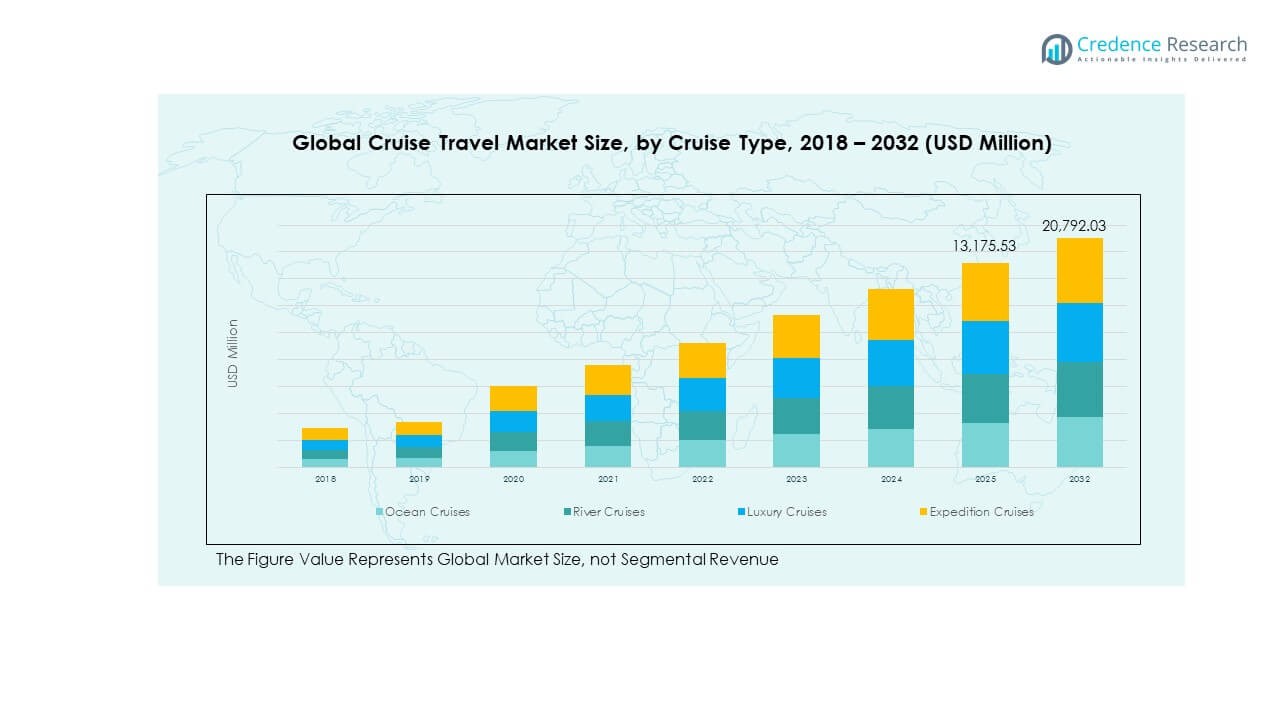Select the 2018 x-axis year label
Viewport: 1280px width, 720px height.
coord(325,480)
